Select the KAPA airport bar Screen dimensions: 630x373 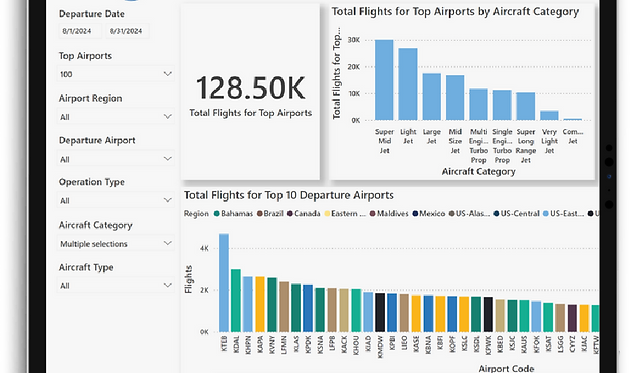coord(260,304)
